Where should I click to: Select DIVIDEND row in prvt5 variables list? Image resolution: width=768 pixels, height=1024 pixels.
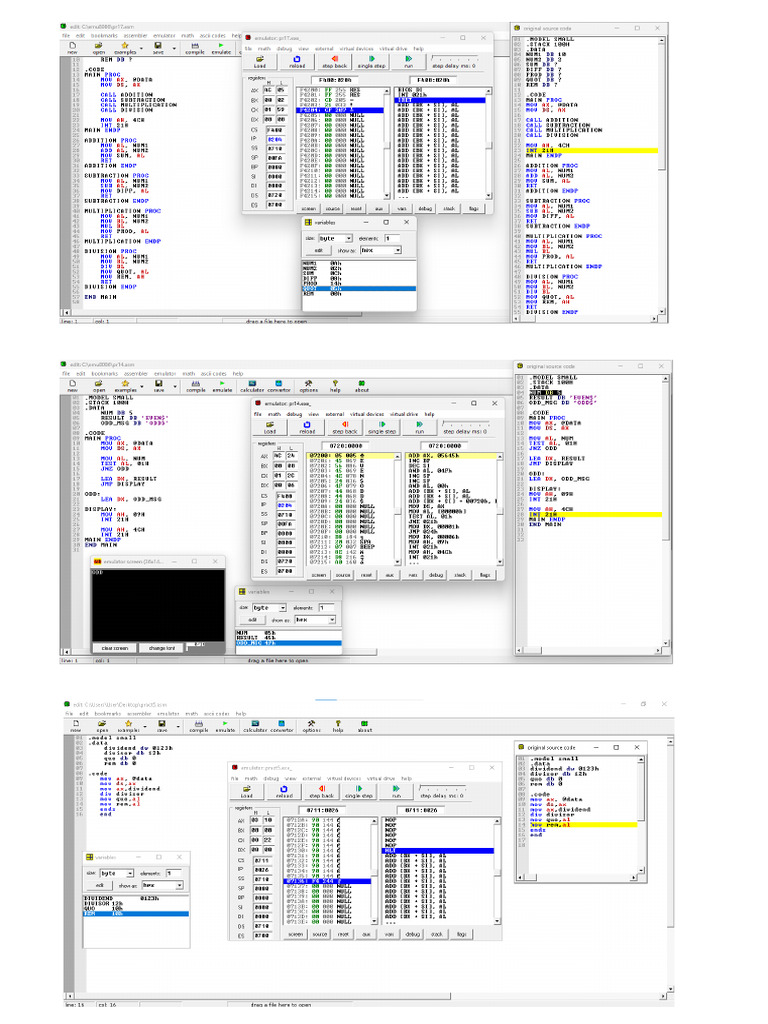136,899
